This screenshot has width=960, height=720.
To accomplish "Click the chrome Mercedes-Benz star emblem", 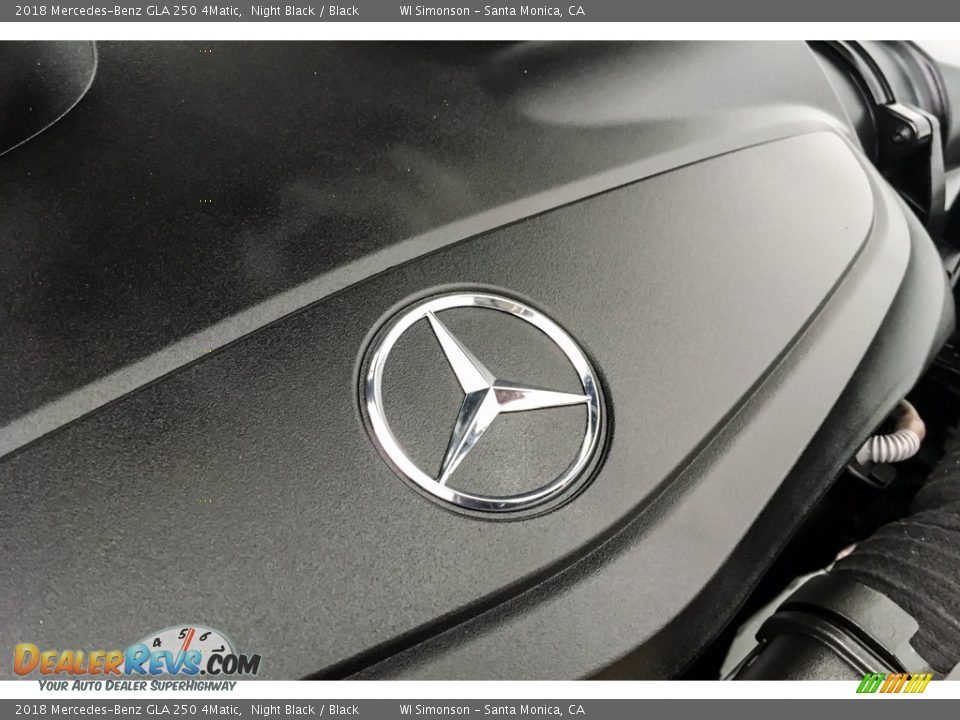I will [x=484, y=402].
